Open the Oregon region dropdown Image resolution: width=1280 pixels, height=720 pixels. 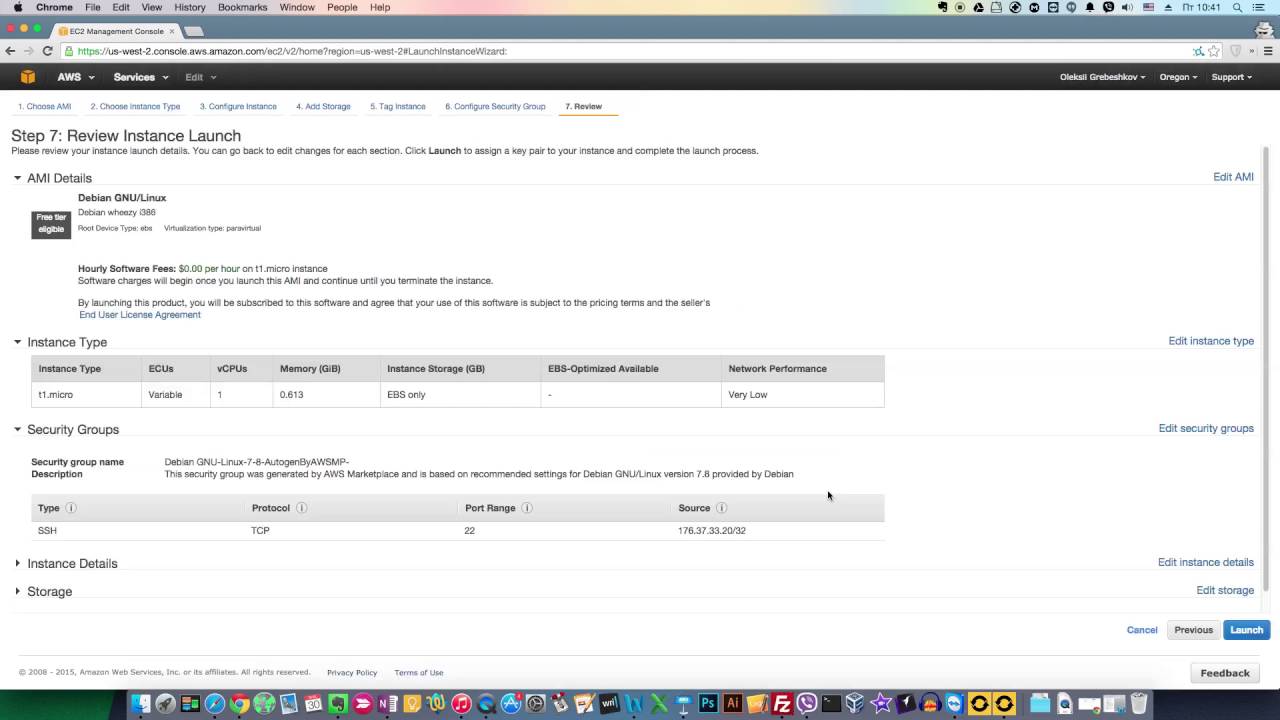[x=1178, y=77]
